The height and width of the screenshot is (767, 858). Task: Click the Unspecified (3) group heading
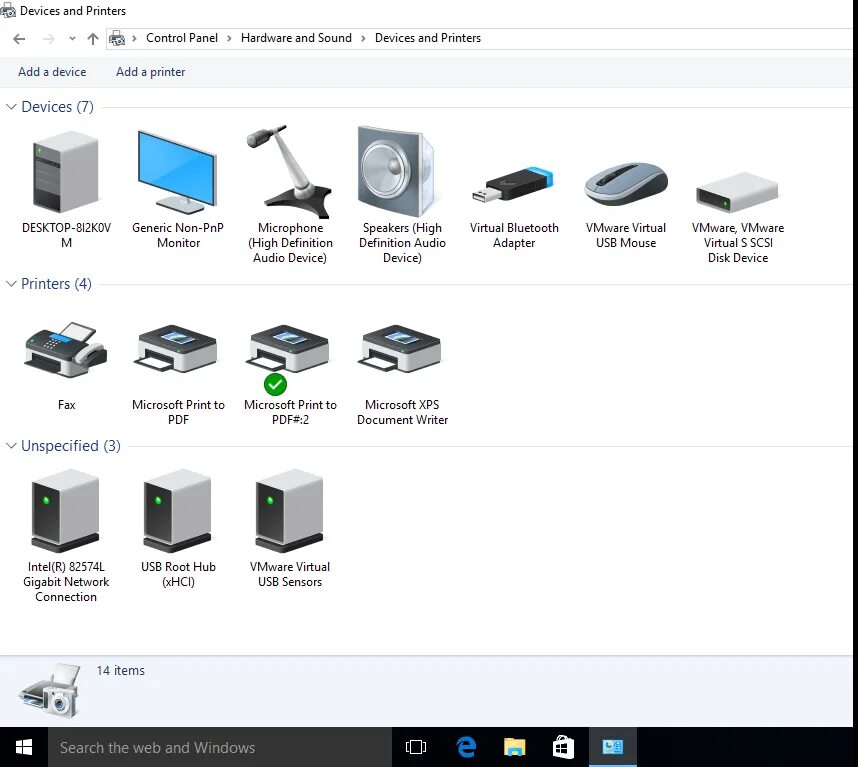71,446
